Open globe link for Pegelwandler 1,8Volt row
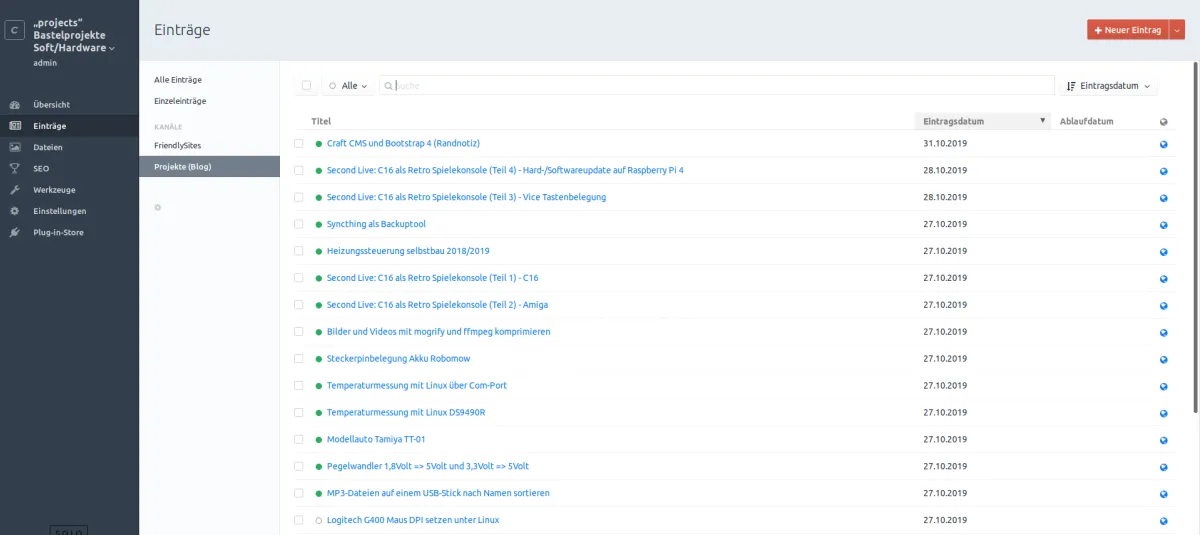The image size is (1200, 535). click(1164, 466)
